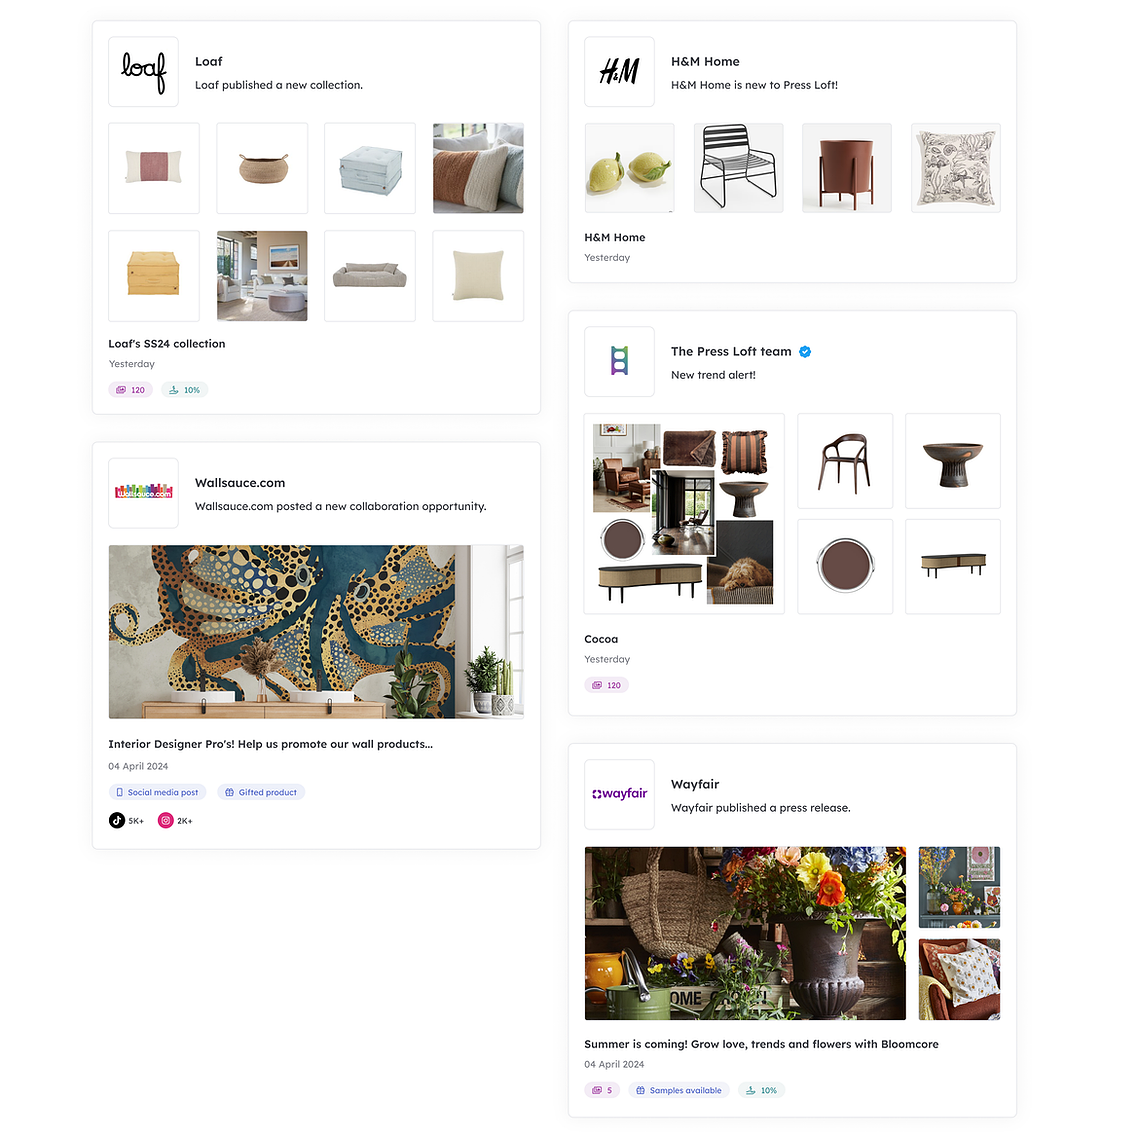The height and width of the screenshot is (1138, 1139).
Task: Click the Wallsauce.com rainbow logo
Action: [143, 492]
